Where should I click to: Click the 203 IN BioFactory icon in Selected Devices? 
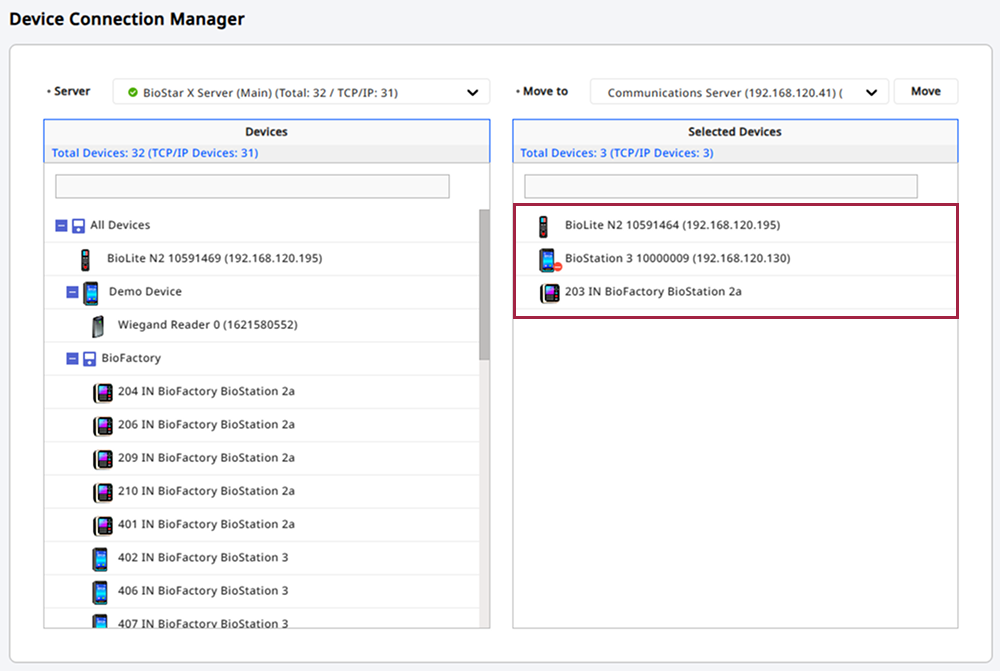point(549,293)
